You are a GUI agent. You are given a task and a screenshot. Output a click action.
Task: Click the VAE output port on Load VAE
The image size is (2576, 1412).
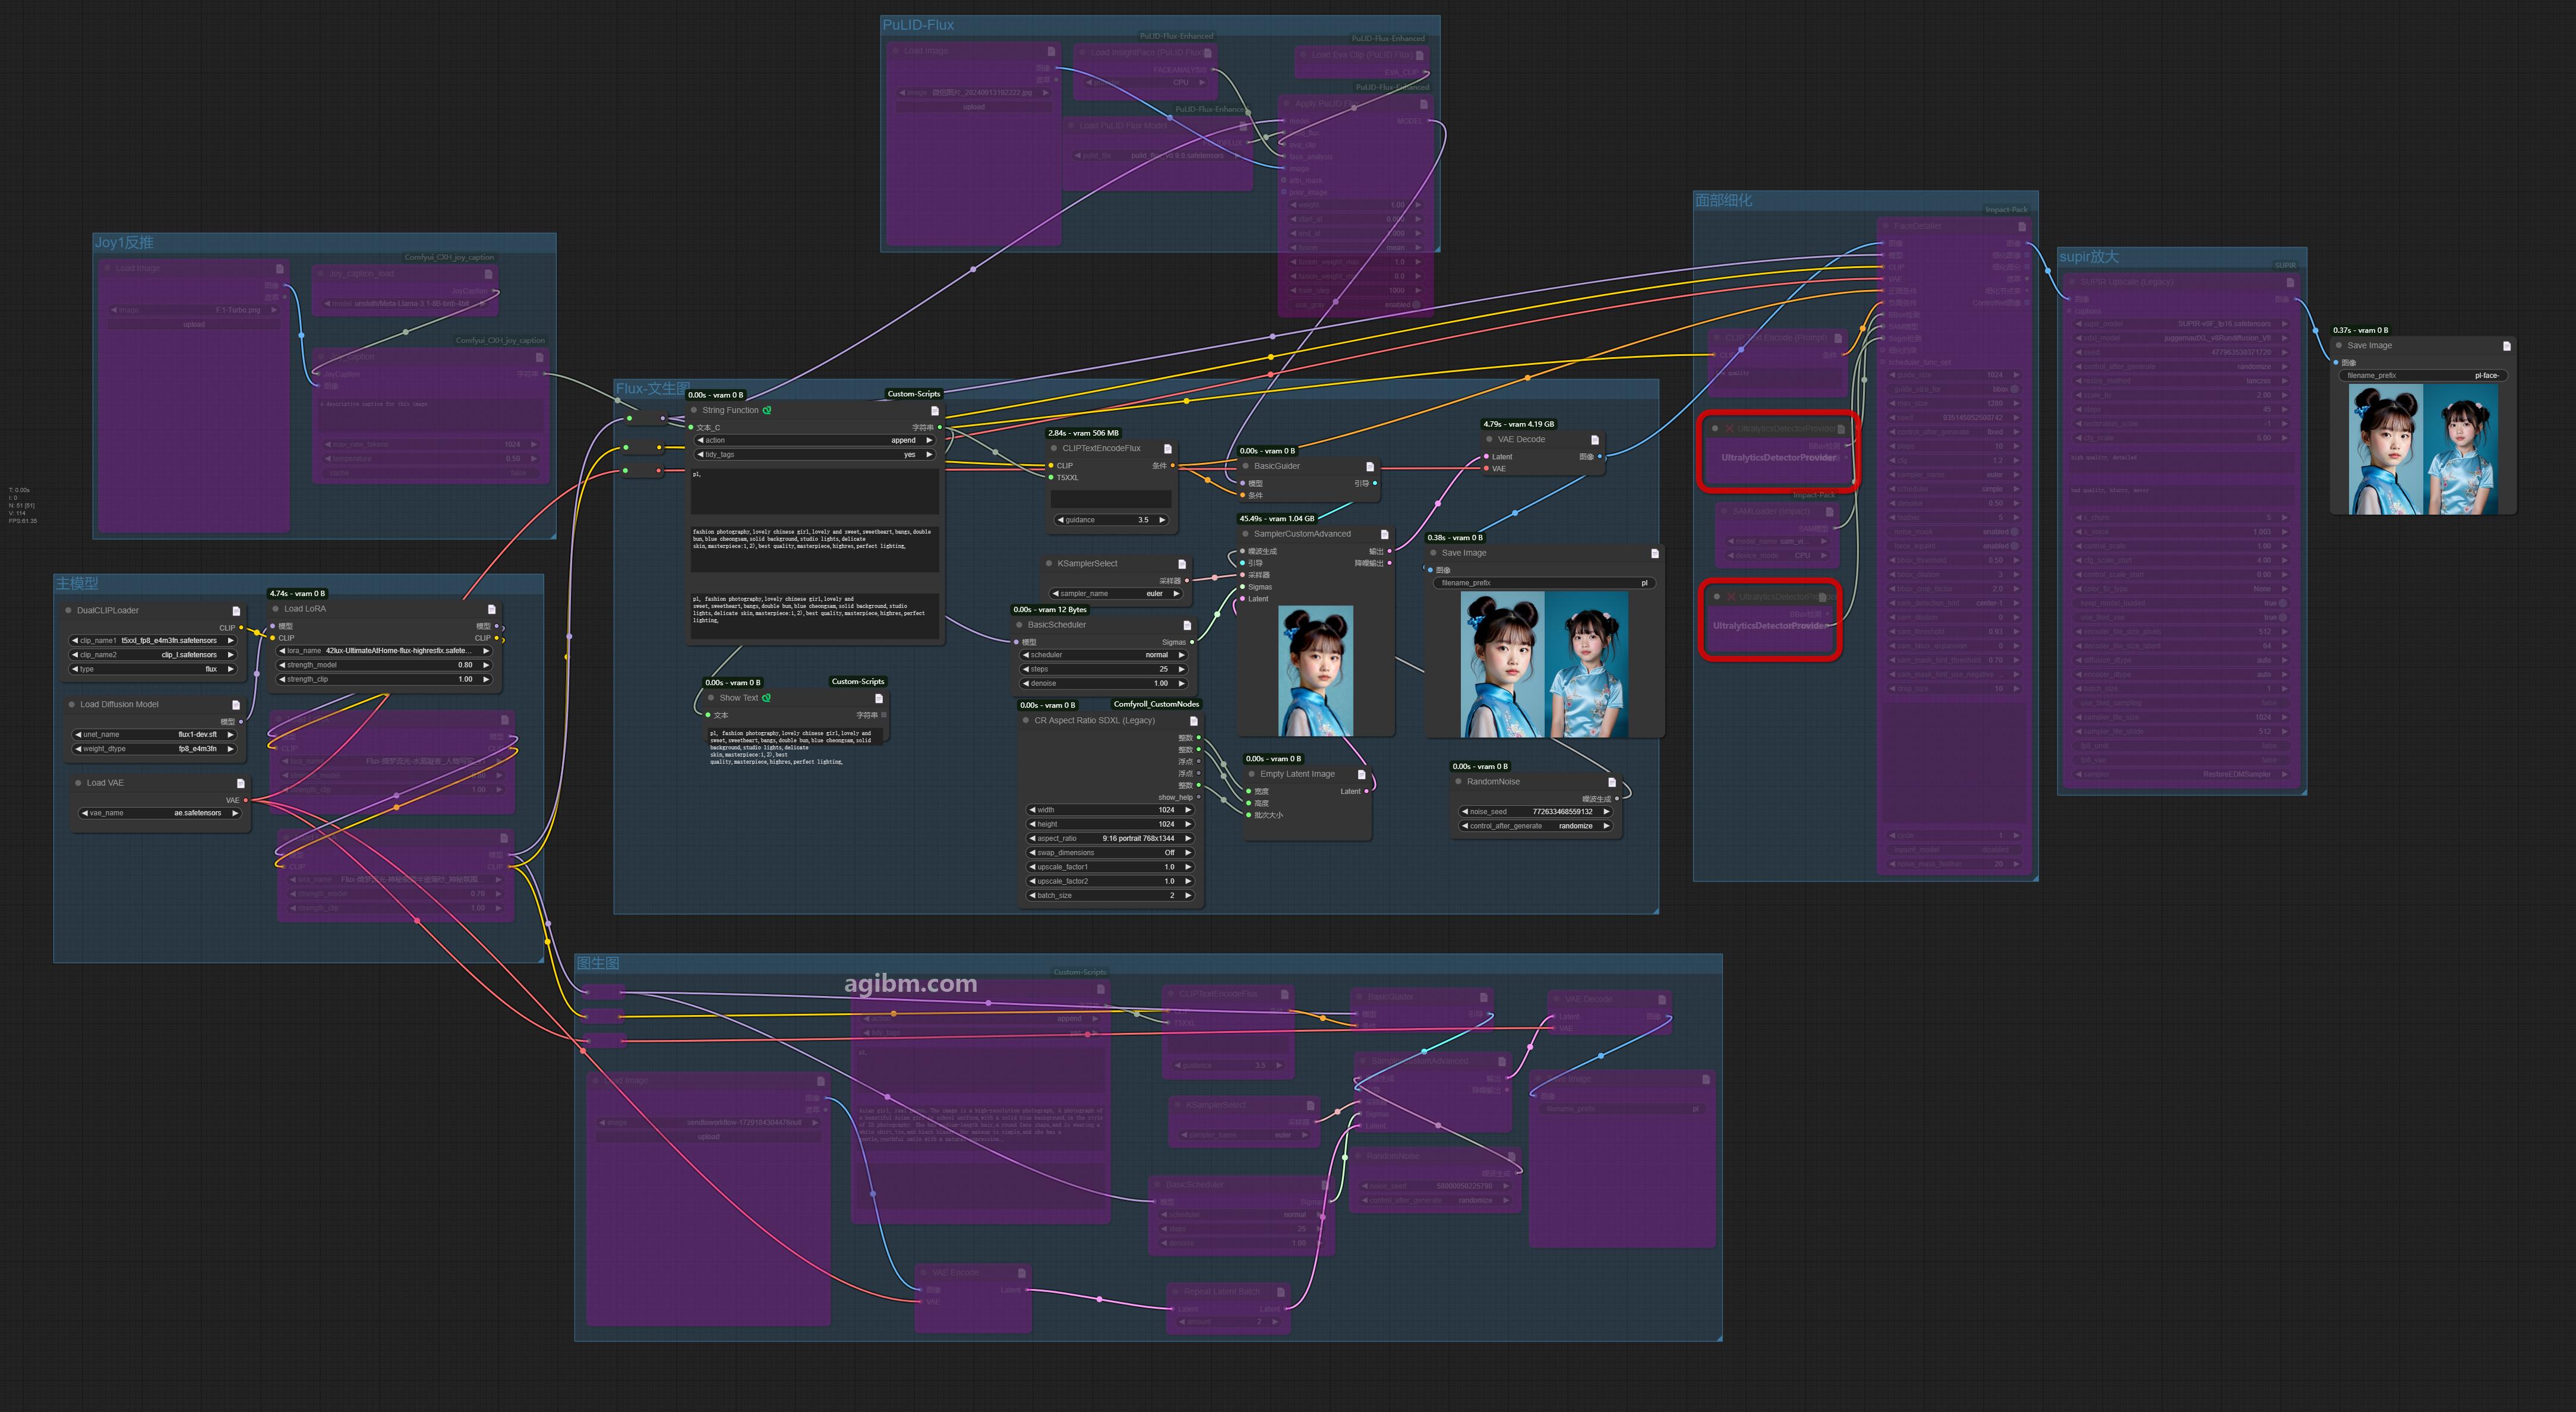point(245,800)
